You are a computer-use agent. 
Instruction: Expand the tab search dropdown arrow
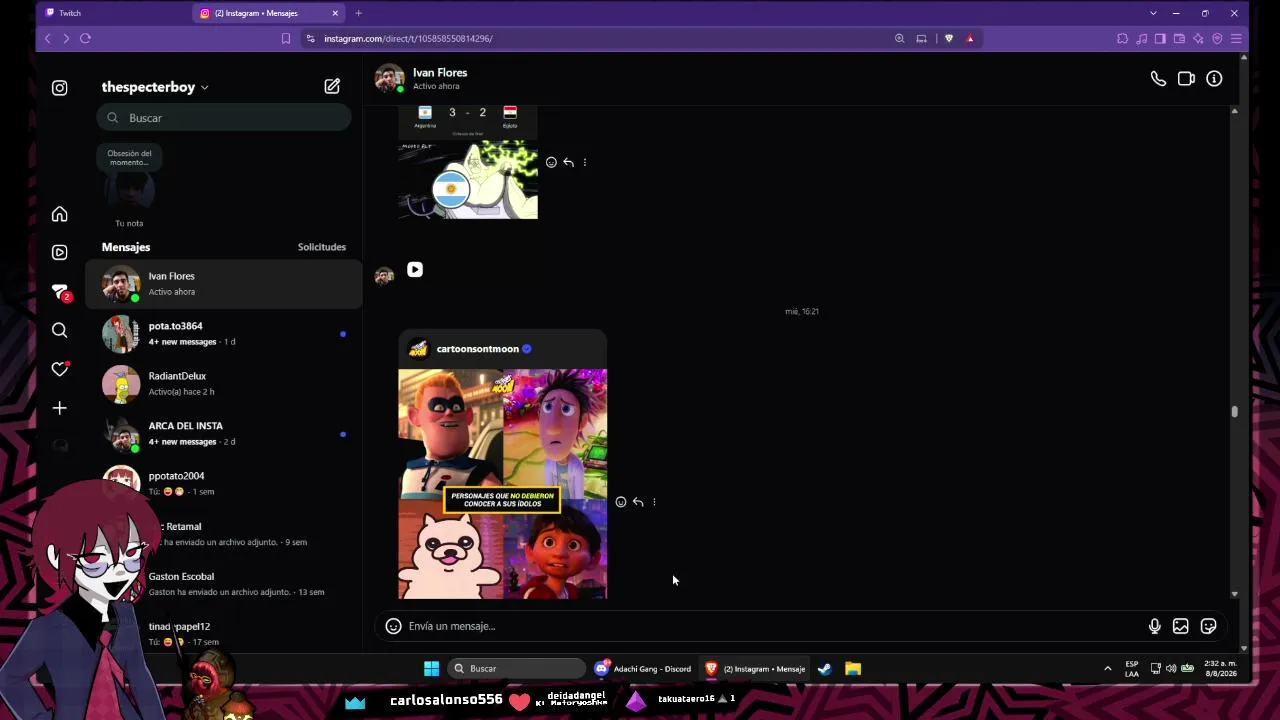(1153, 13)
